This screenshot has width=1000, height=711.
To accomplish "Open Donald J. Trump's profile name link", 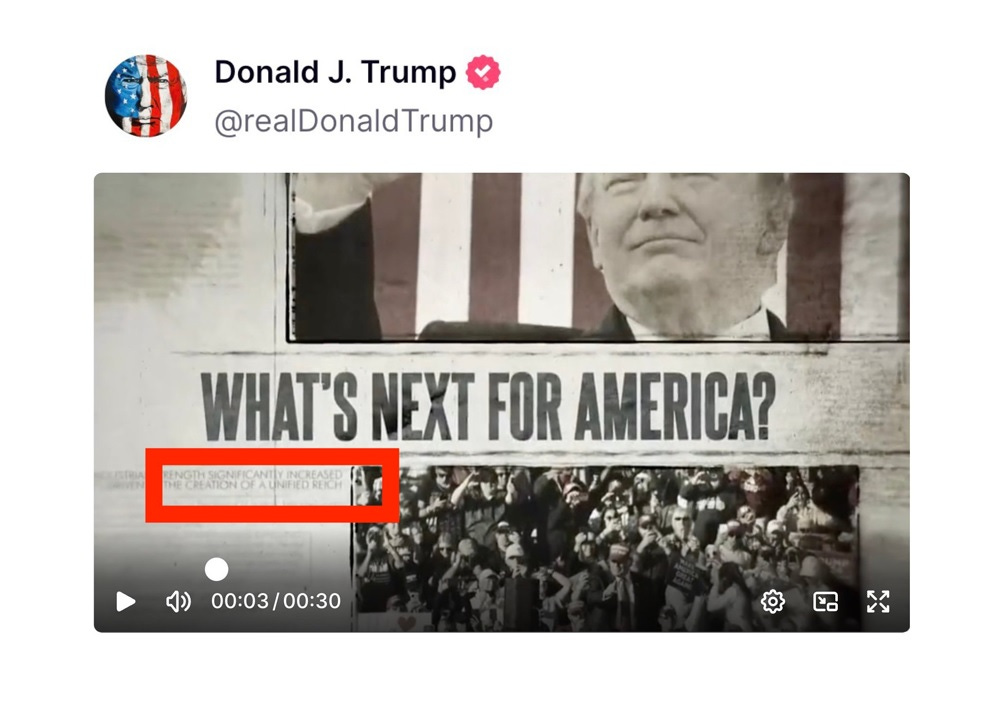I will pyautogui.click(x=334, y=71).
